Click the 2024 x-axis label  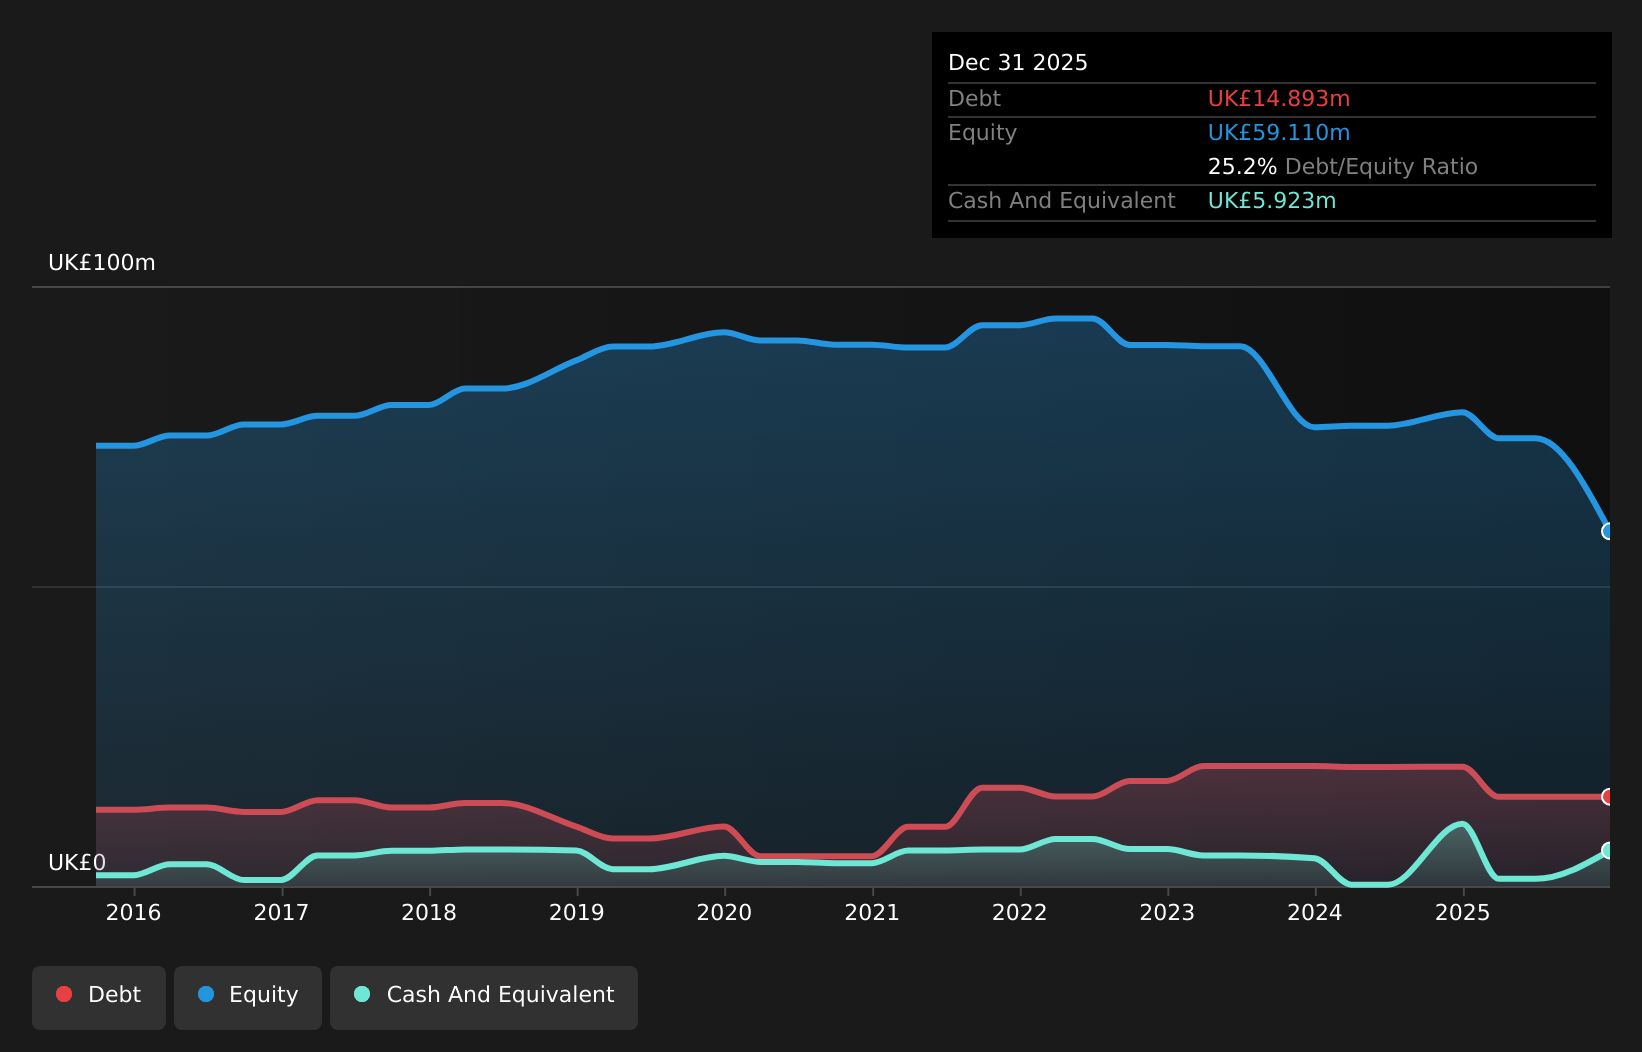point(1315,912)
